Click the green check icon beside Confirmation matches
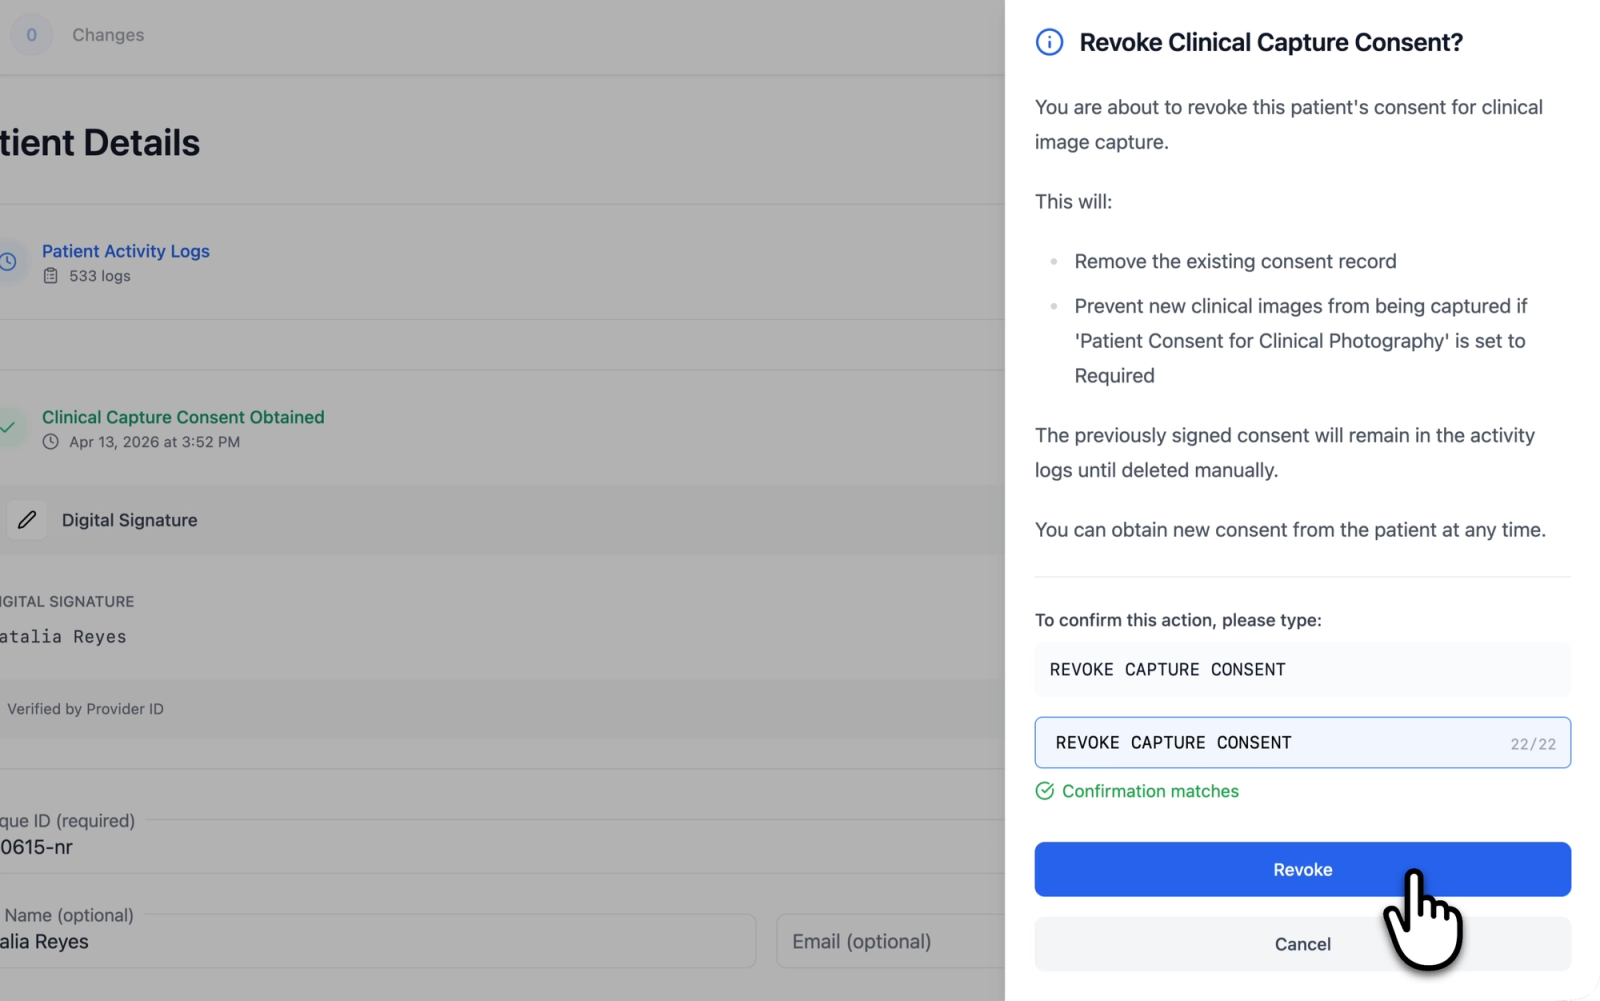The height and width of the screenshot is (1001, 1600). pyautogui.click(x=1044, y=790)
